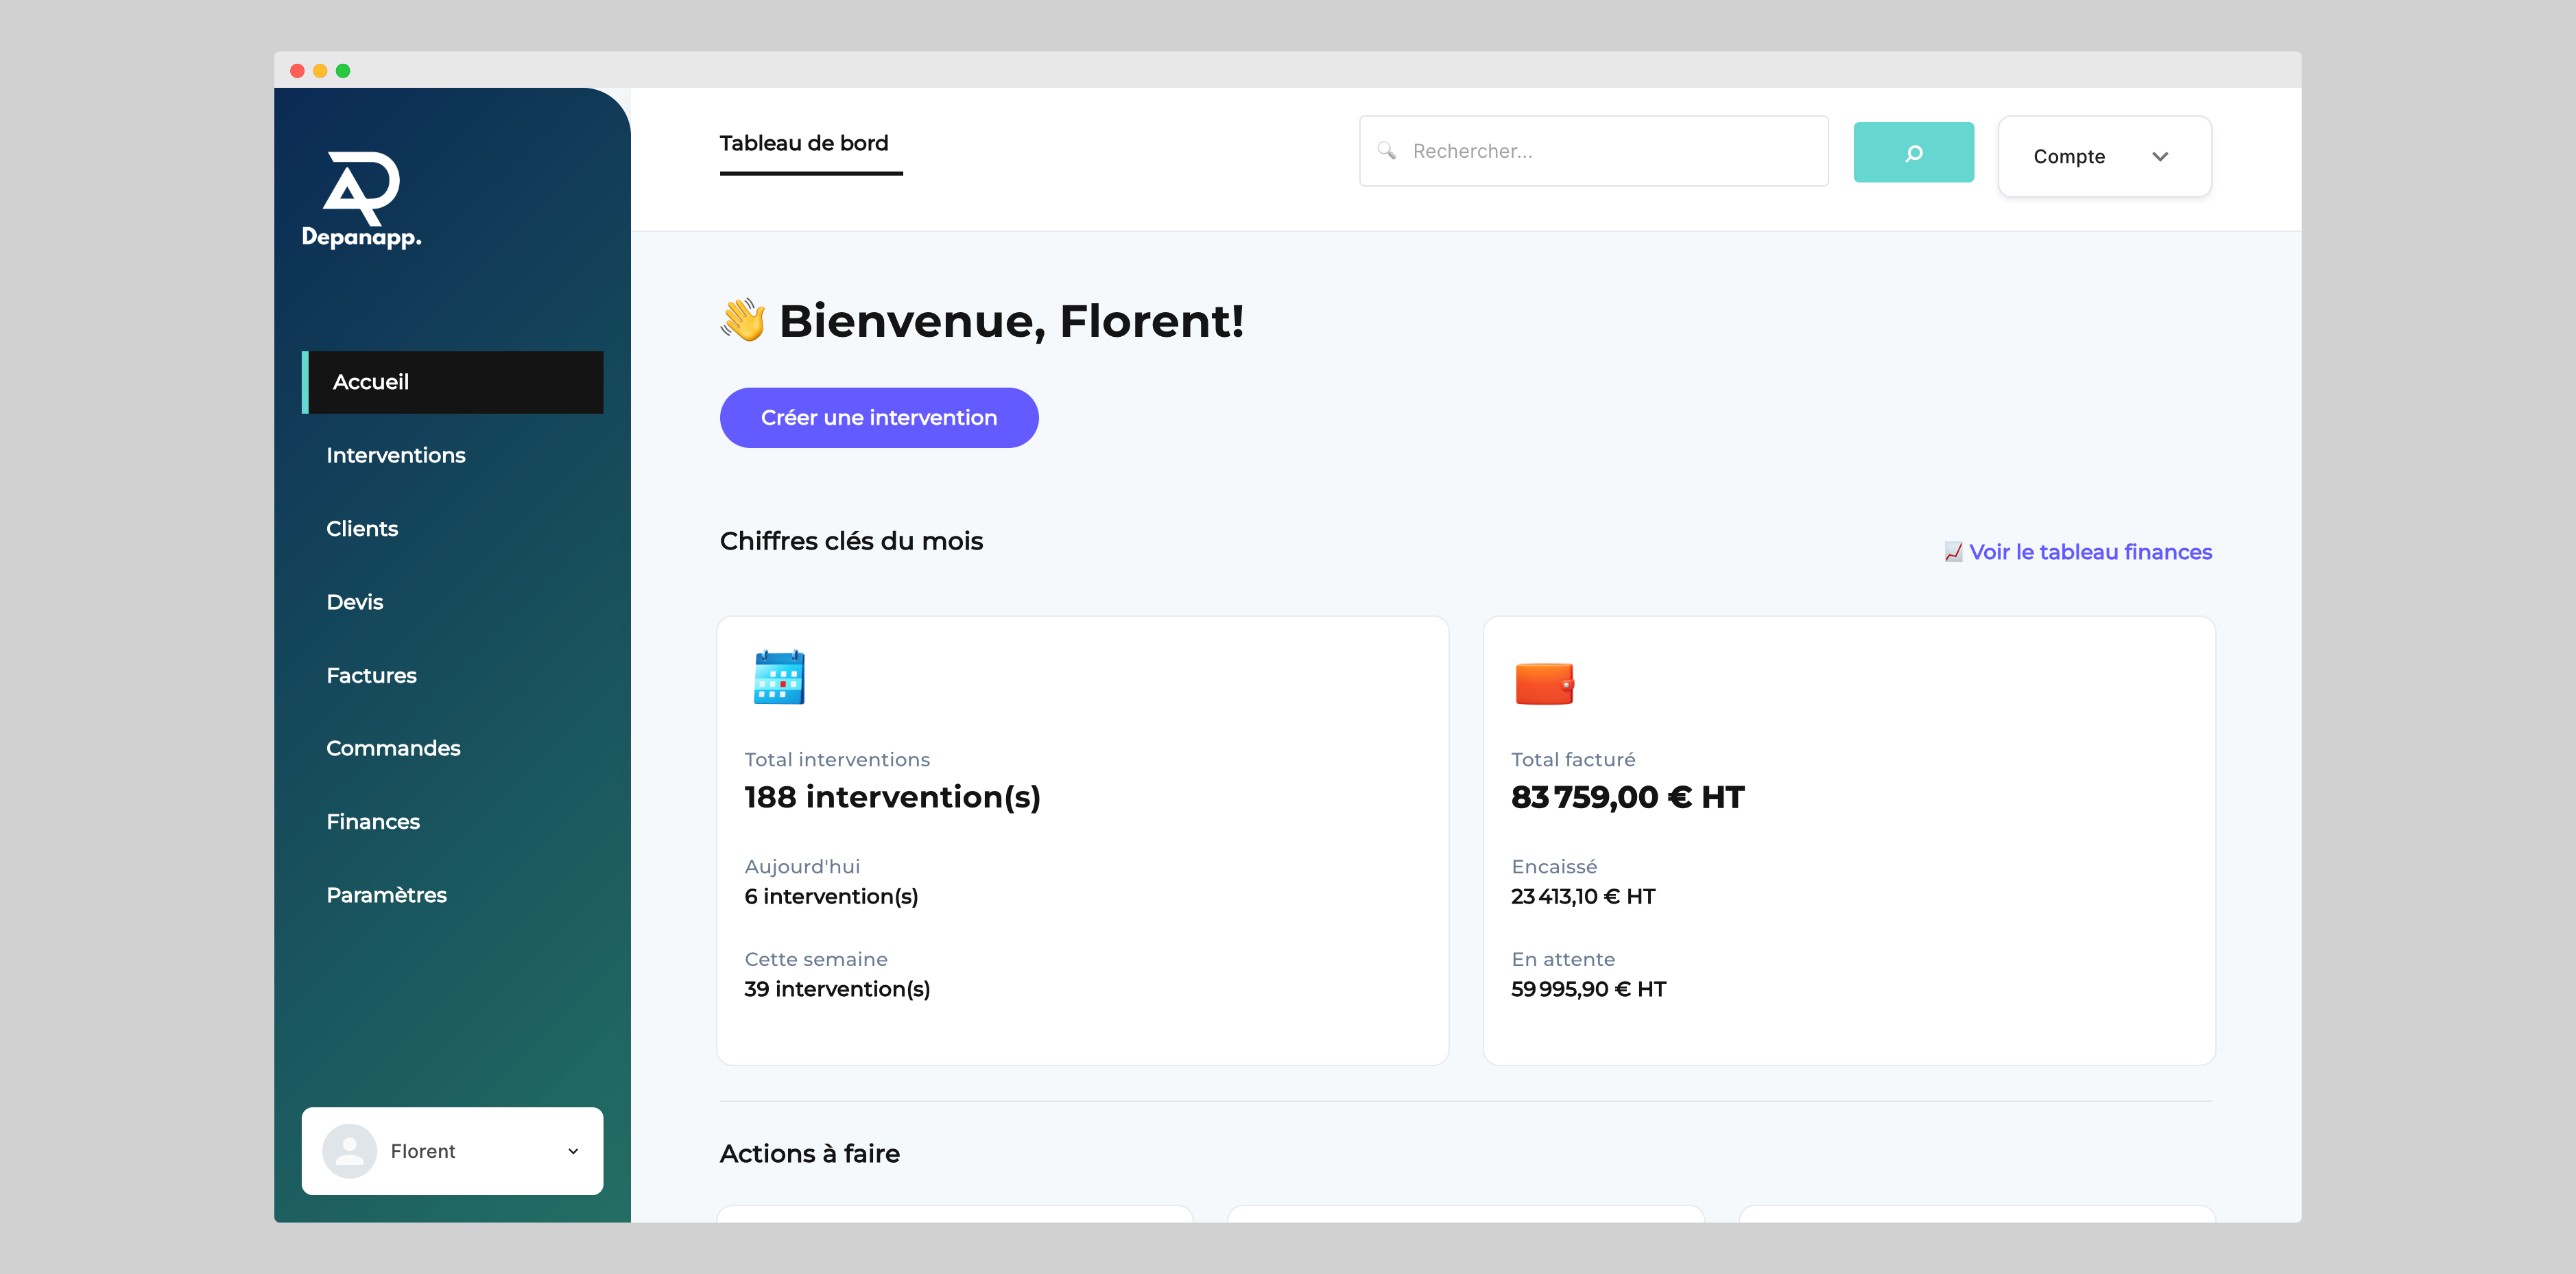Screen dimensions: 2576x1274
Task: Click the Actions à faire heading
Action: [809, 1153]
